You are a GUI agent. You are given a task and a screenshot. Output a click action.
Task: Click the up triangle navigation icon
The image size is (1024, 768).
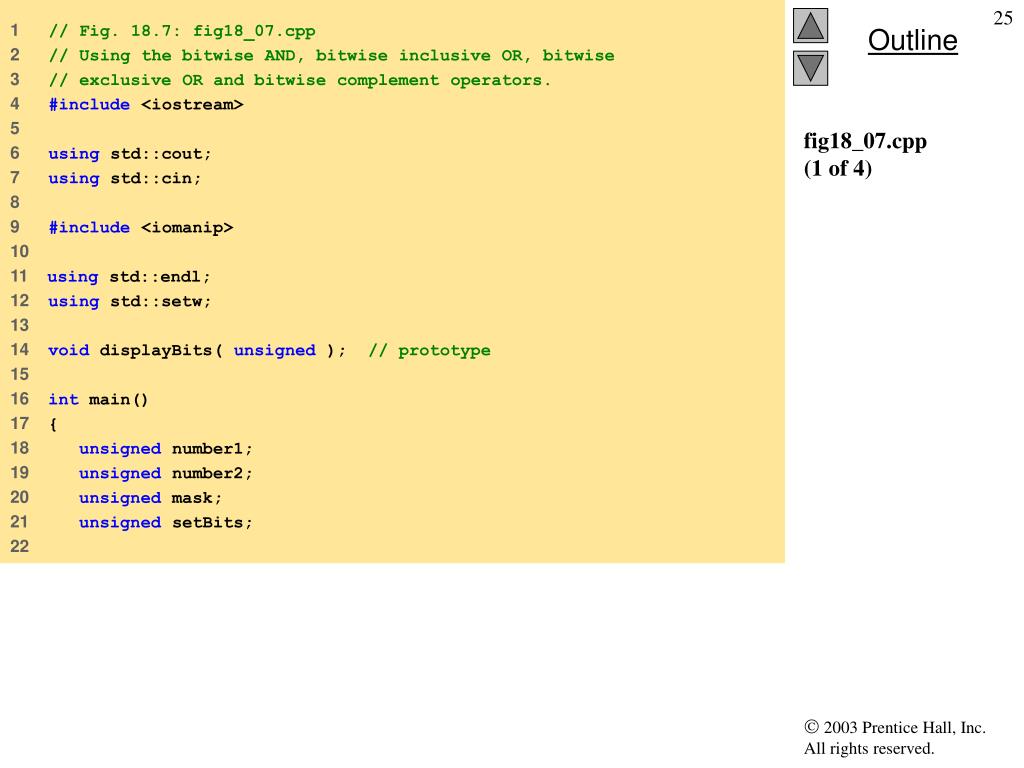810,25
